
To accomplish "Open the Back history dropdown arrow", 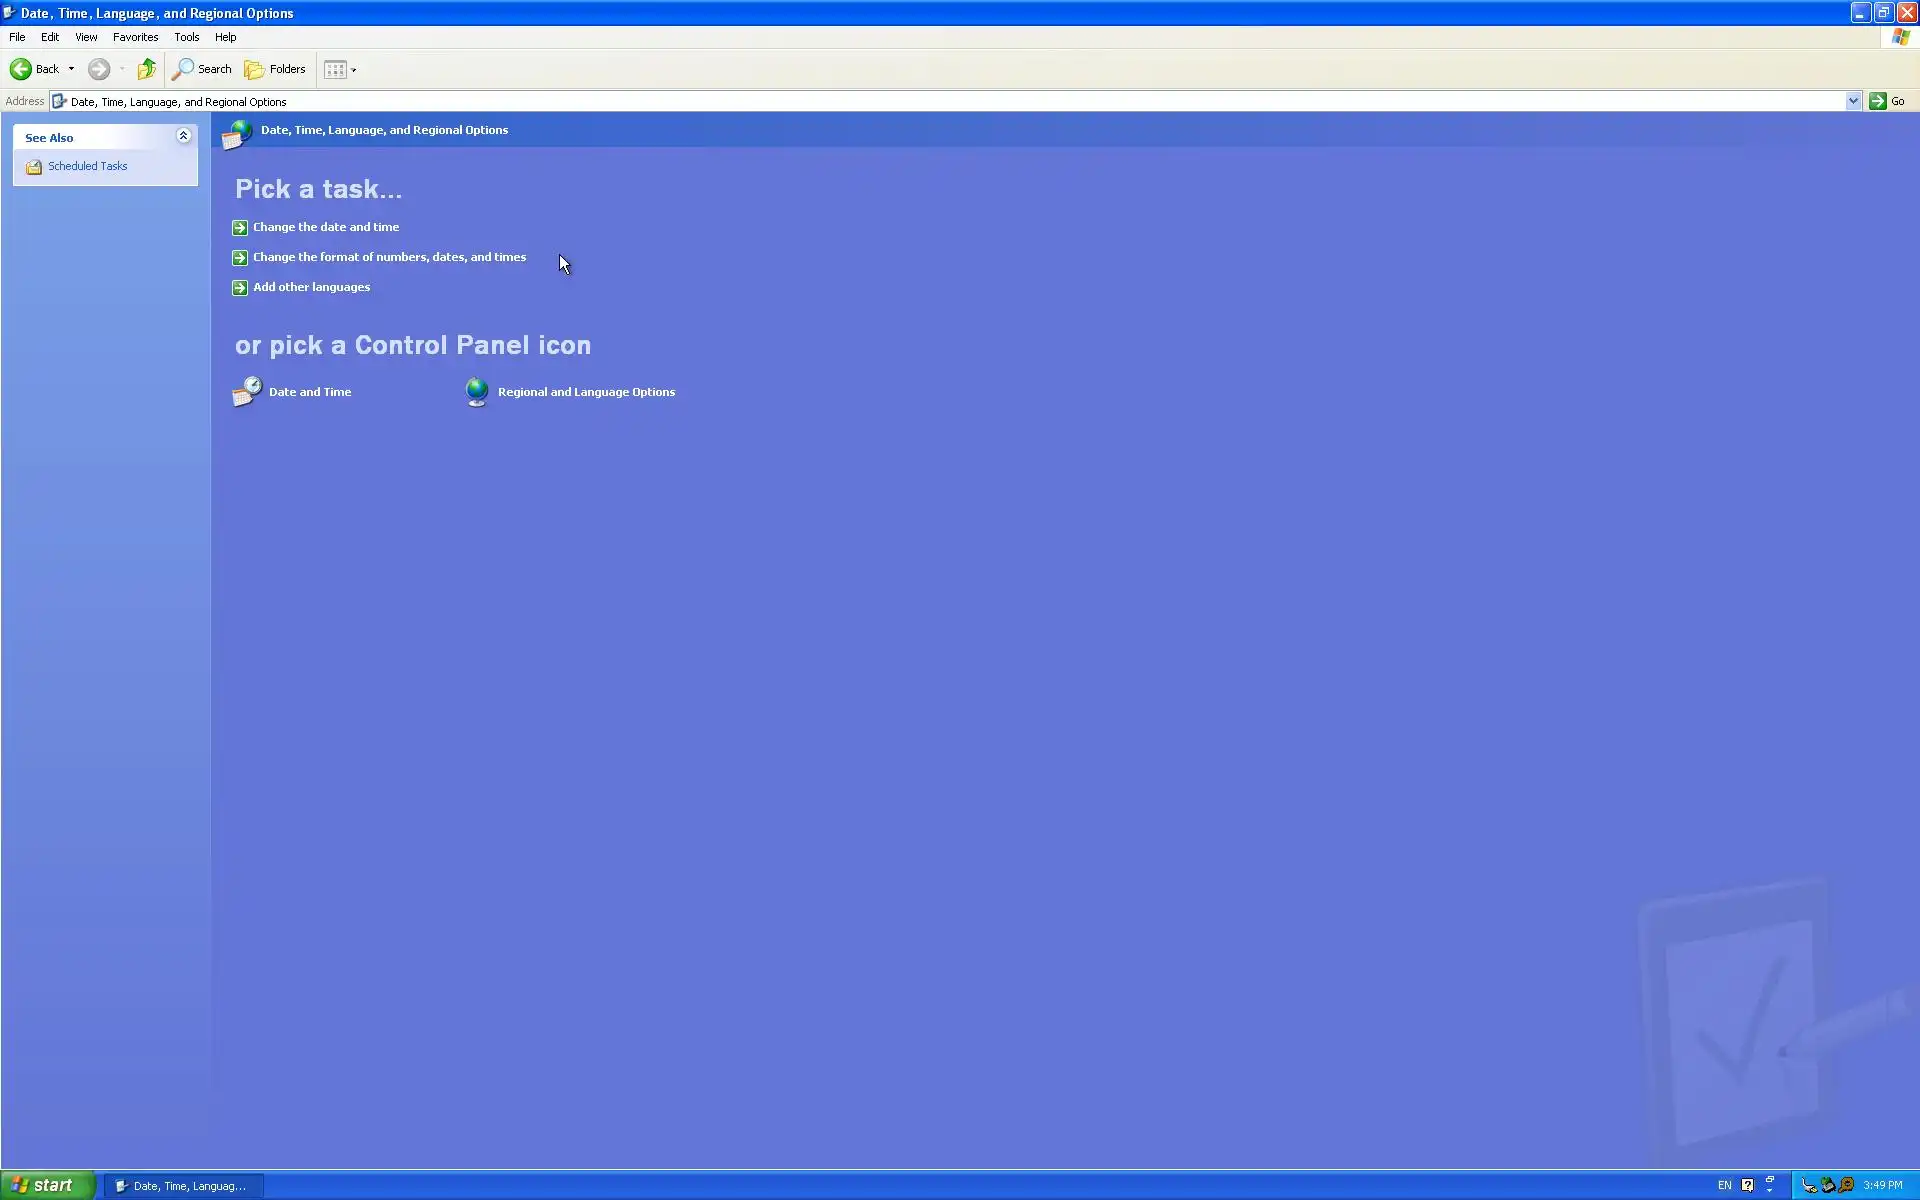I will (71, 69).
